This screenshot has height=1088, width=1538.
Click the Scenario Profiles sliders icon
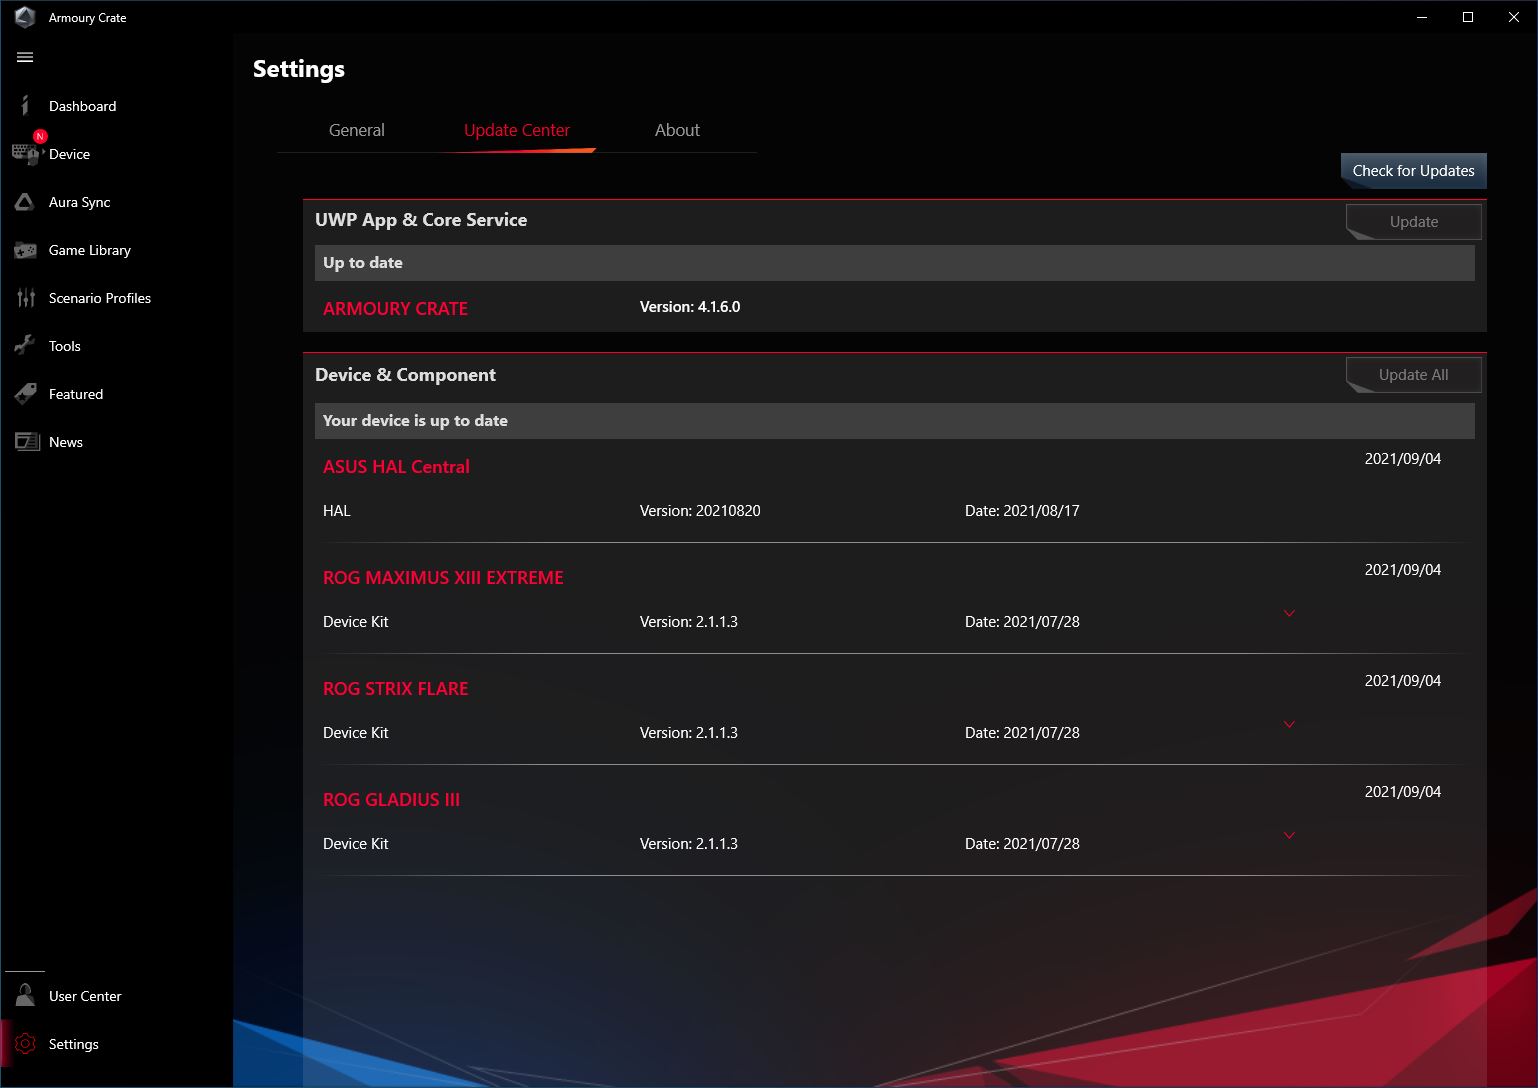(26, 298)
